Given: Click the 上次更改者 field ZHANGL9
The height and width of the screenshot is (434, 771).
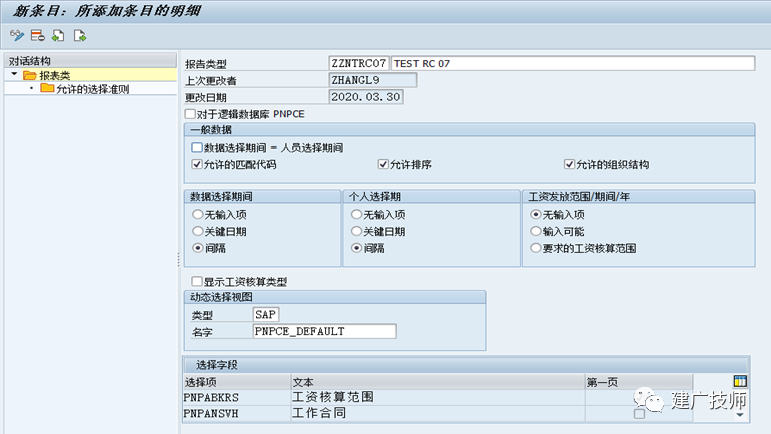Looking at the screenshot, I should click(373, 80).
